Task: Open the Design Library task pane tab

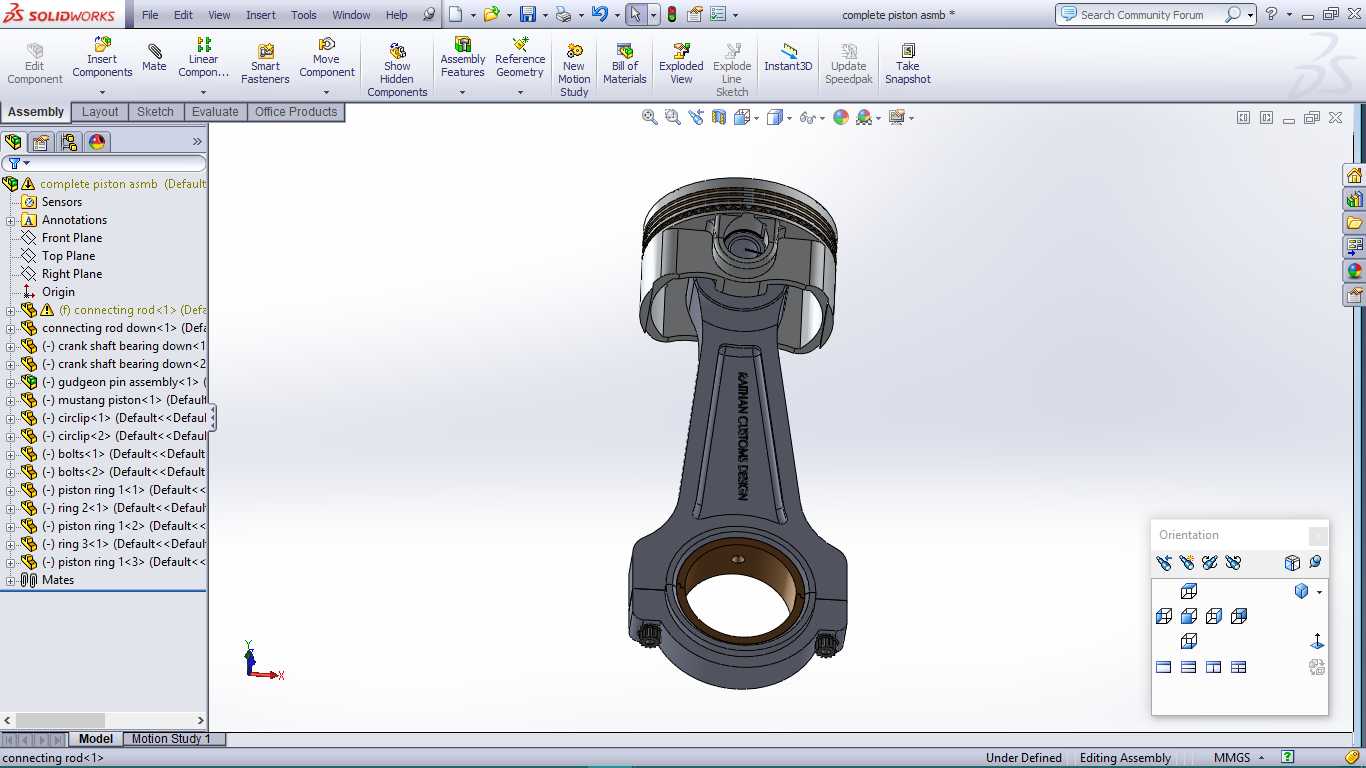Action: [1355, 199]
